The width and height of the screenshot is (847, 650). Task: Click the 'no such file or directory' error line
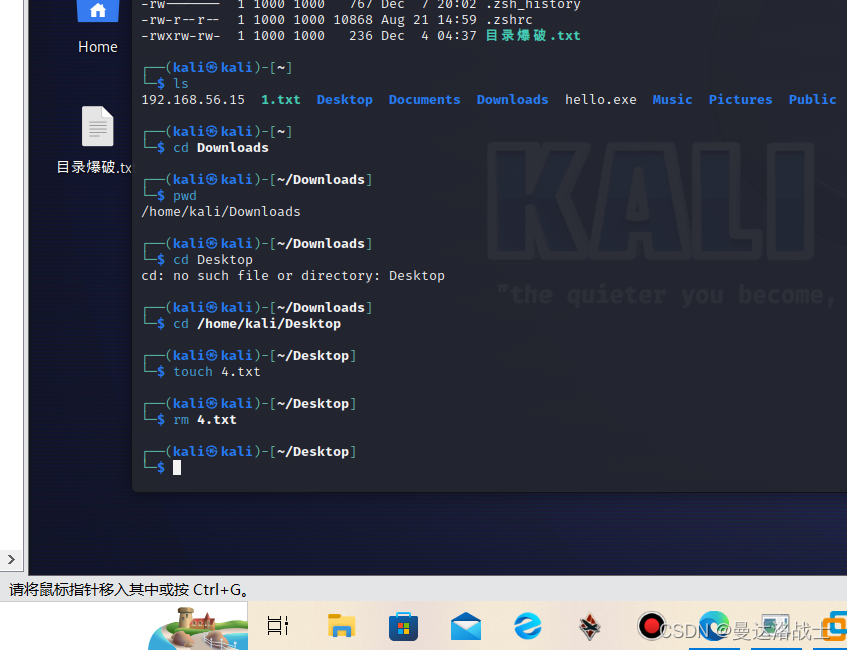293,276
